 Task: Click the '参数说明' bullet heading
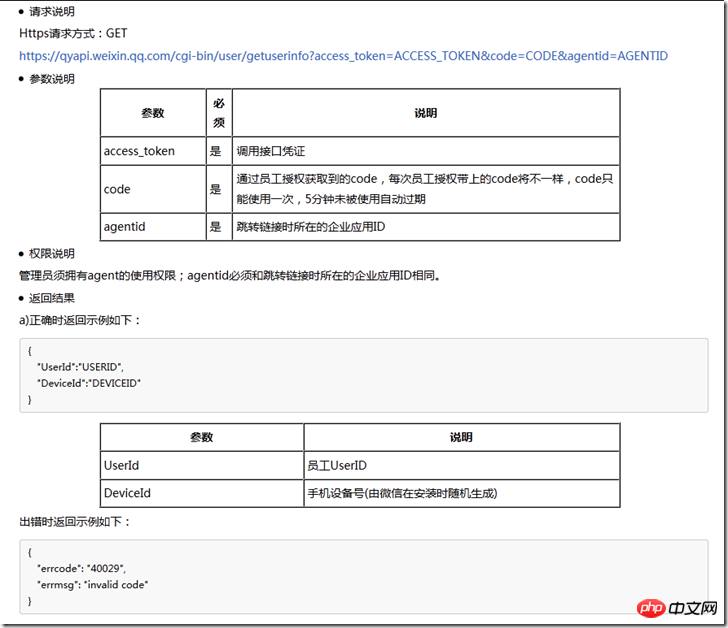52,79
